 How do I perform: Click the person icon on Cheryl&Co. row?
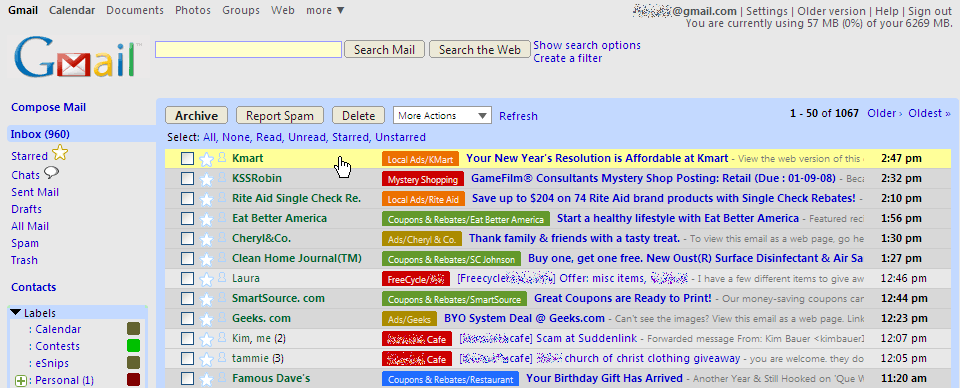[222, 238]
